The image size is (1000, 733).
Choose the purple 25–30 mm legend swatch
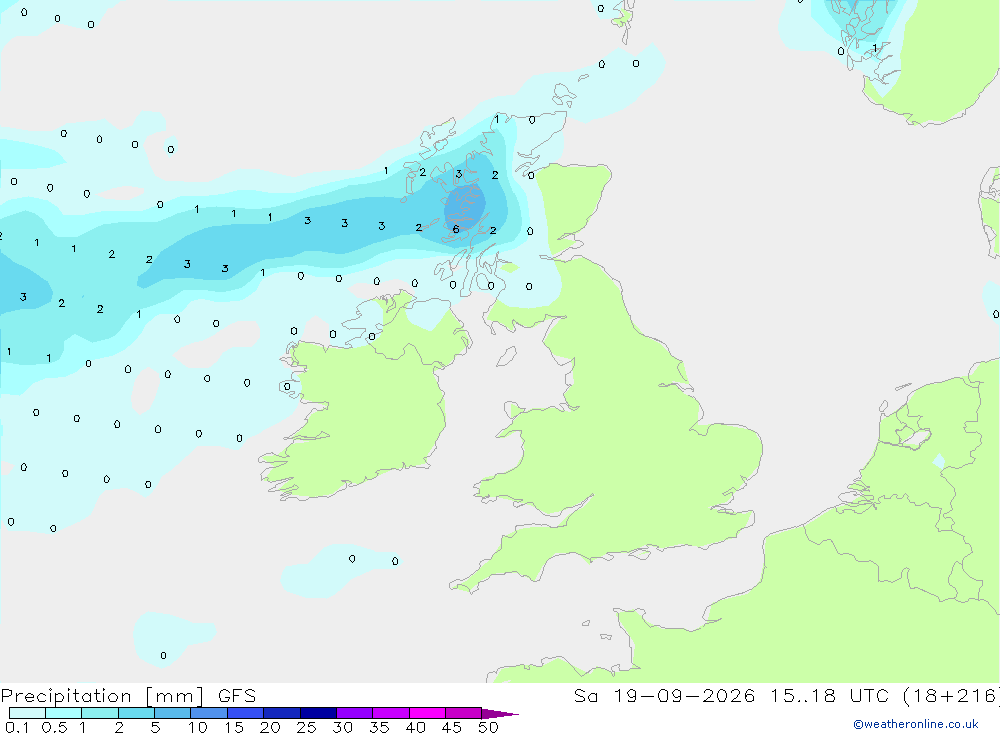click(318, 713)
